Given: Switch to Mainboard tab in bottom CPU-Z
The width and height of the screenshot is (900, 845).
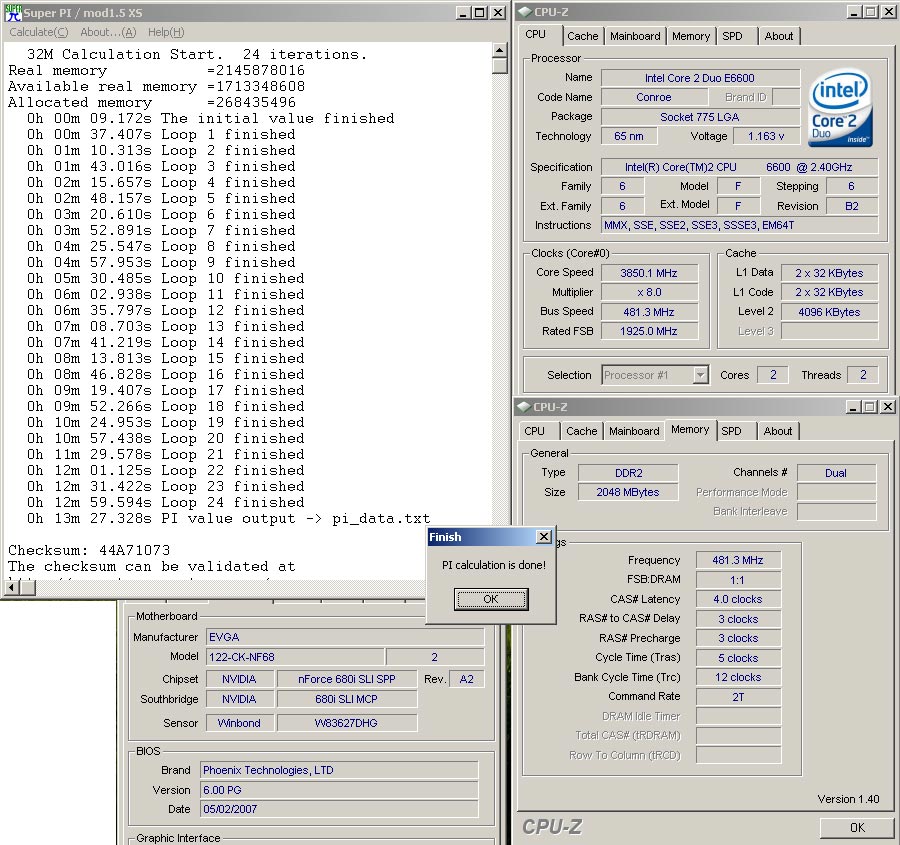Looking at the screenshot, I should [634, 431].
